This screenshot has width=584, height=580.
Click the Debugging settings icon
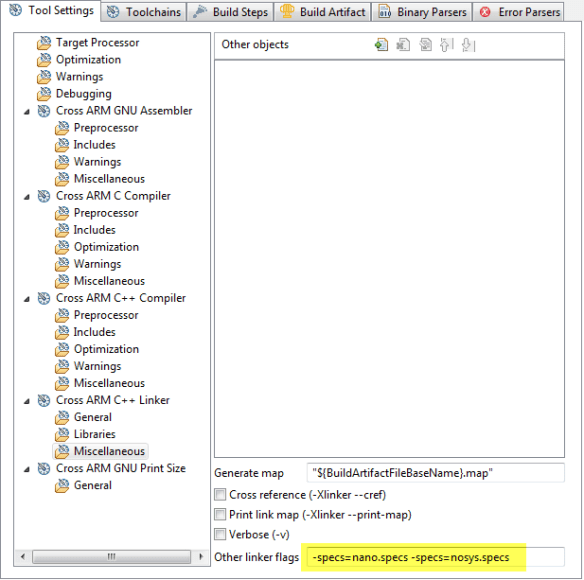(x=44, y=94)
